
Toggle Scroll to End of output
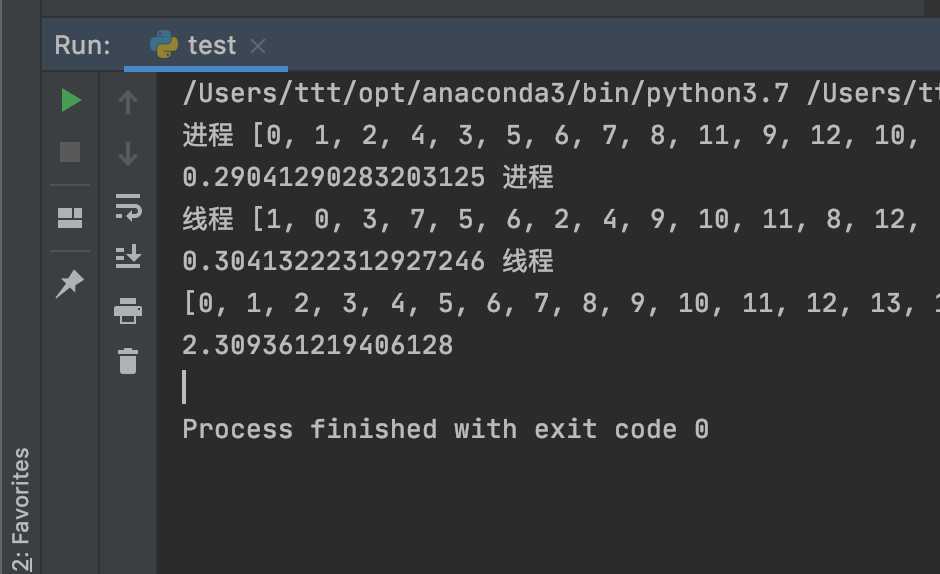coord(128,257)
